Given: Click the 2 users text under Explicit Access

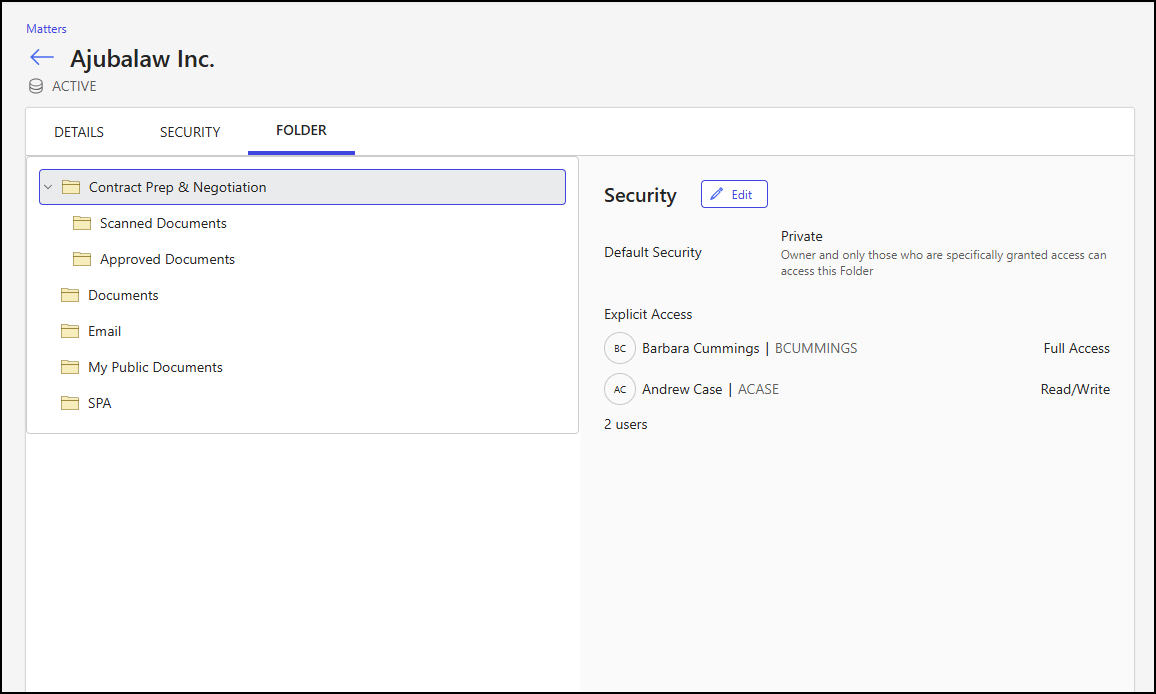Looking at the screenshot, I should [625, 424].
